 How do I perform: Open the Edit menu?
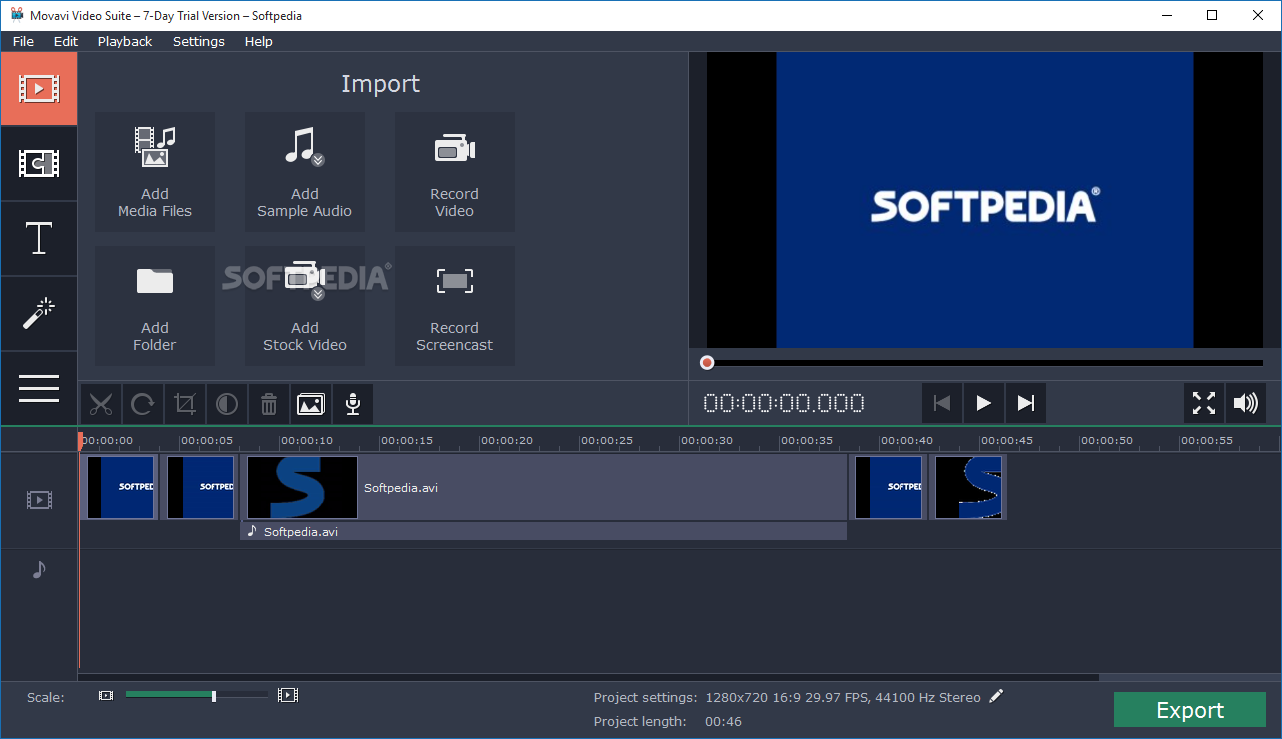click(66, 41)
